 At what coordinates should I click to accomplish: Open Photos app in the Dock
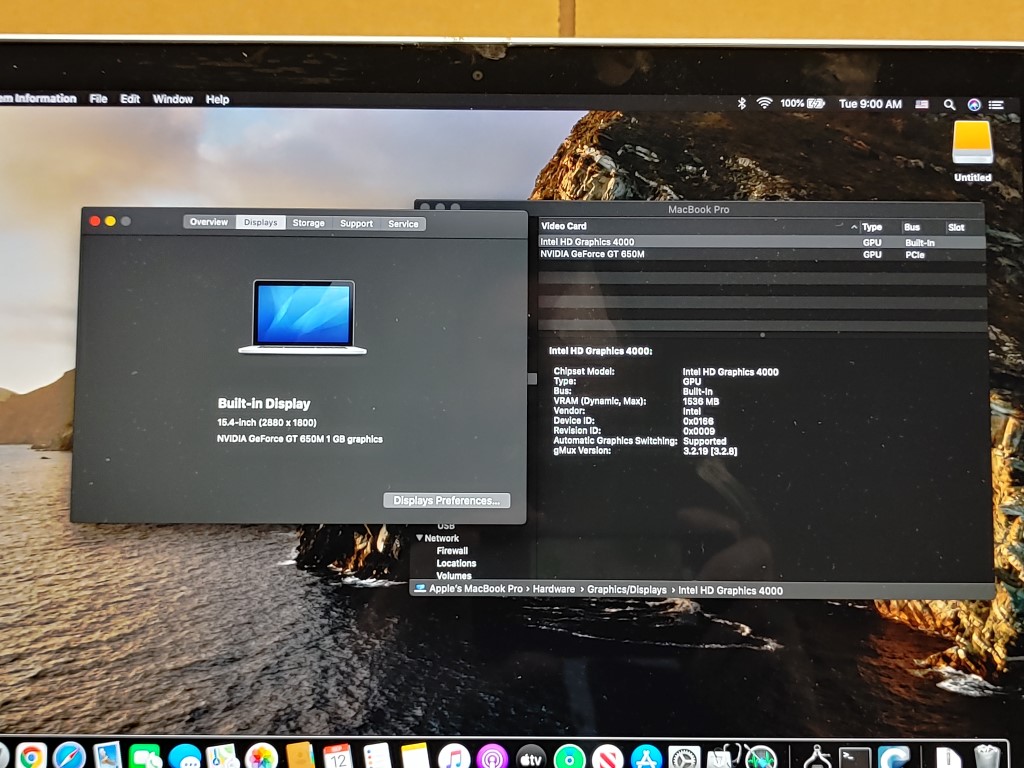click(x=261, y=757)
